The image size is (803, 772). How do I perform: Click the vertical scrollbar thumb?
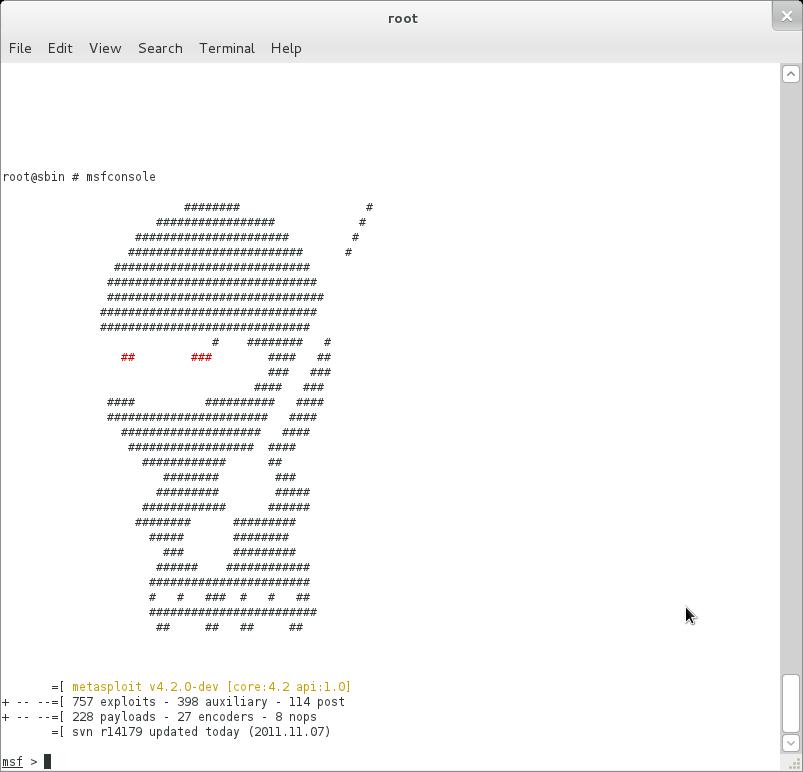(x=790, y=704)
